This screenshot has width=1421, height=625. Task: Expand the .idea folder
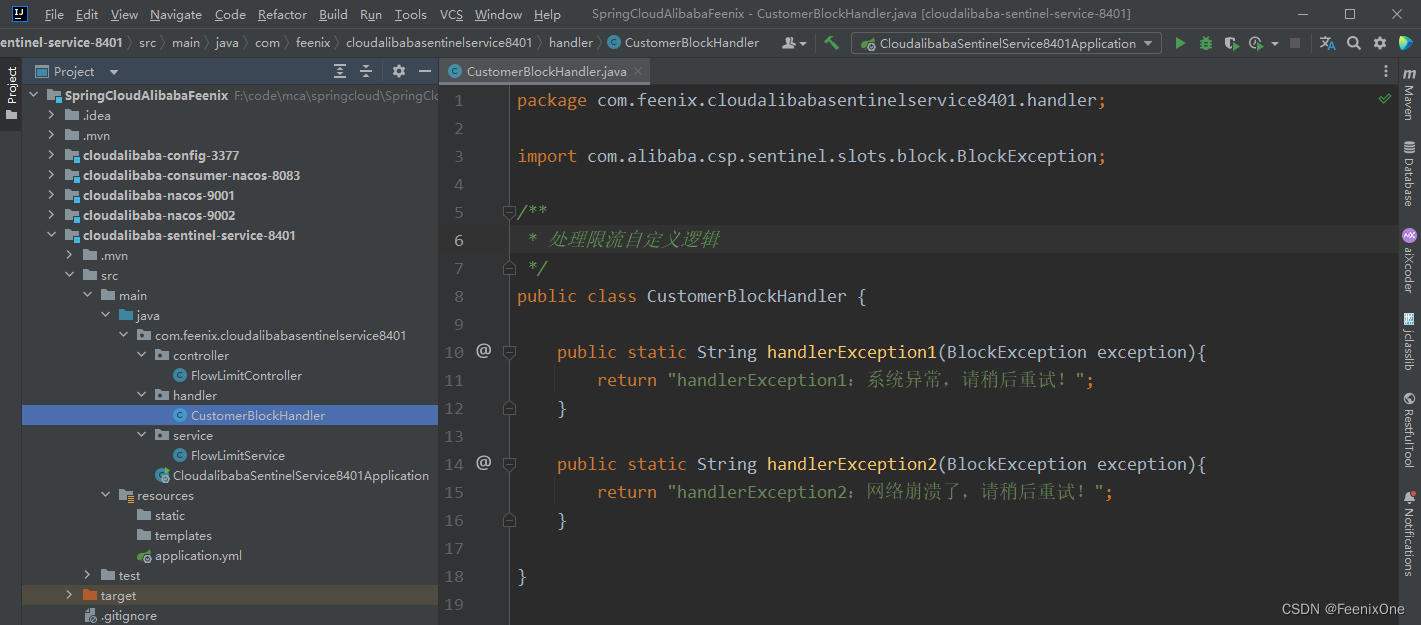pyautogui.click(x=52, y=115)
